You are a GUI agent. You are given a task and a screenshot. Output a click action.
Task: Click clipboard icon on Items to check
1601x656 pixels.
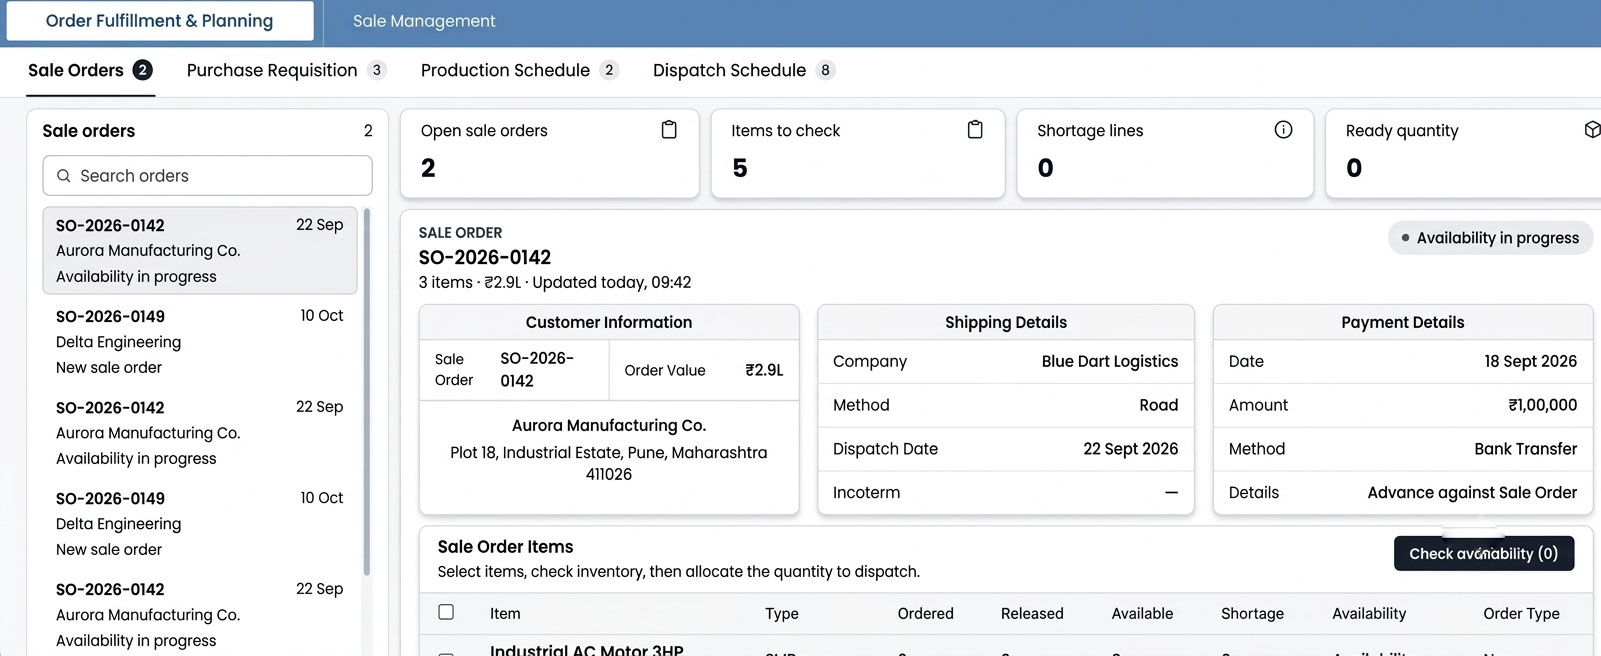[x=975, y=130]
